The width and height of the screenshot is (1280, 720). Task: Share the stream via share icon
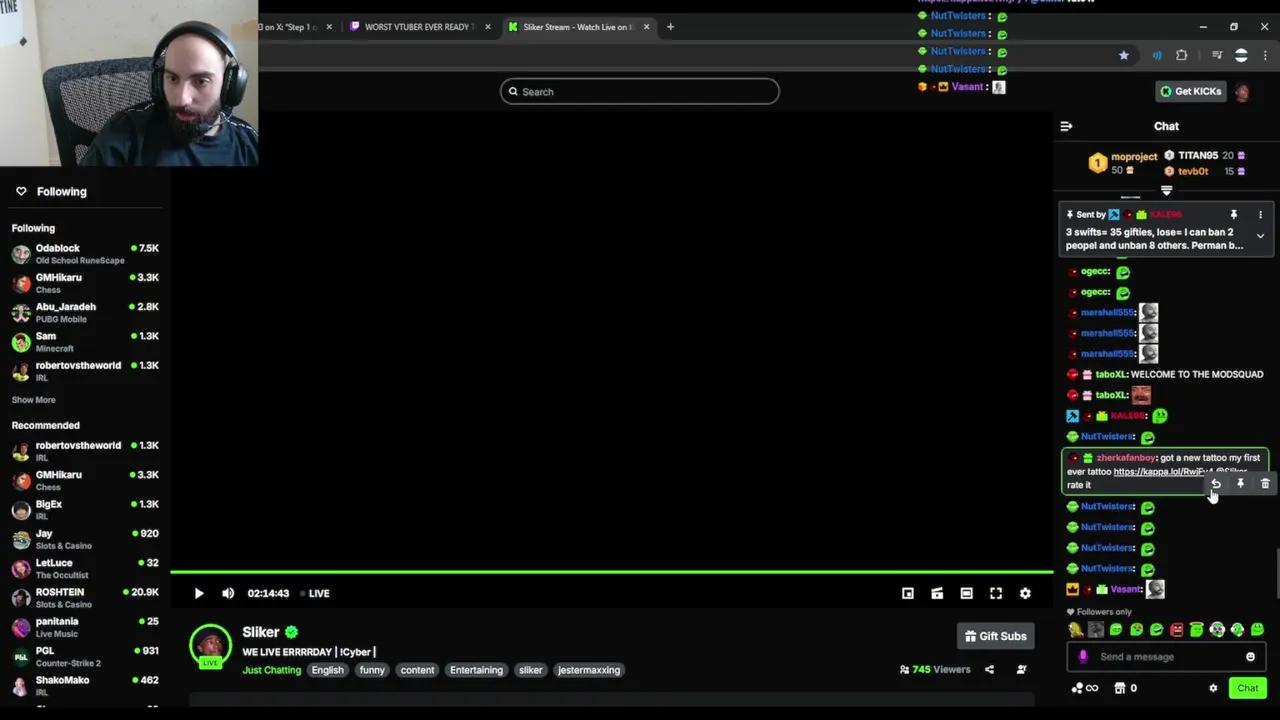(x=989, y=670)
